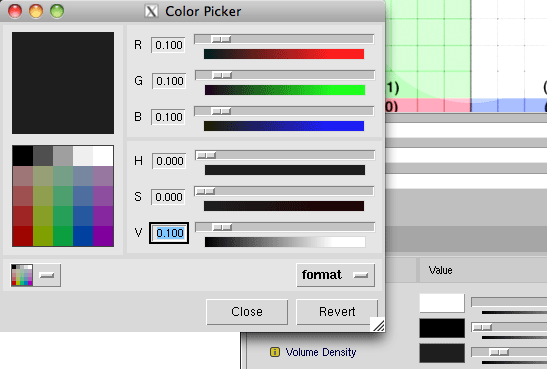Image resolution: width=547 pixels, height=369 pixels.
Task: Click the blue channel gradient bar
Action: 284,126
